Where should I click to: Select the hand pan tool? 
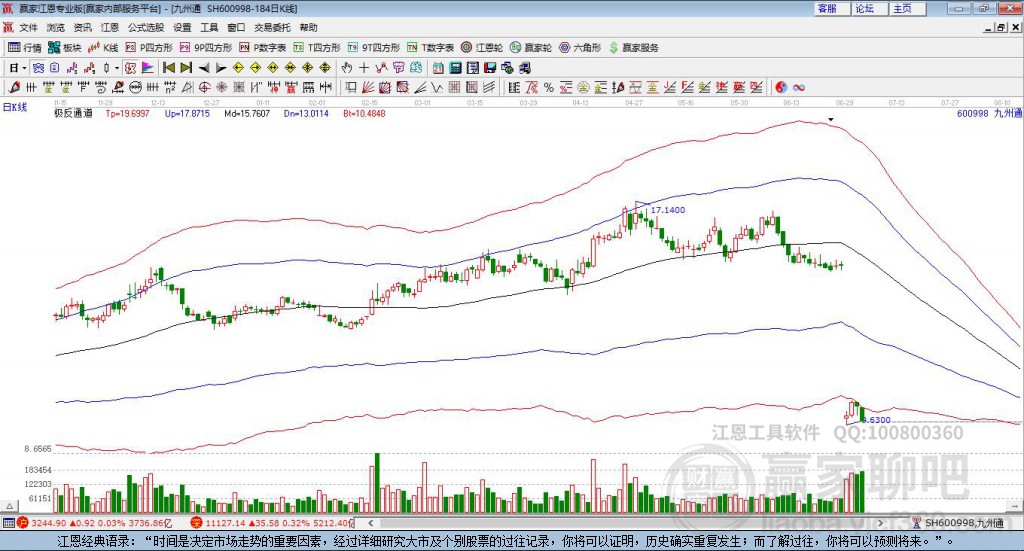coord(347,68)
